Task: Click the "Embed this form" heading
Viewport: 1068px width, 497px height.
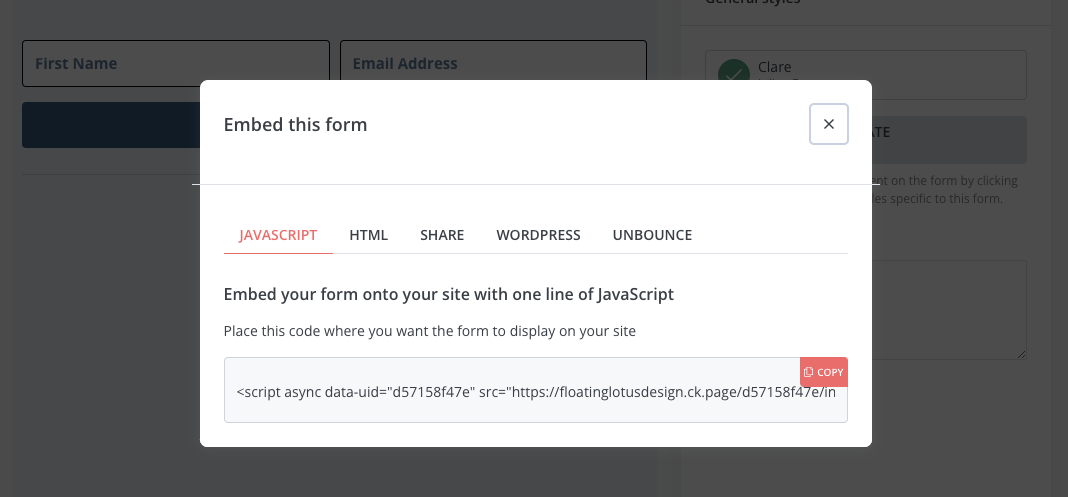Action: [296, 125]
